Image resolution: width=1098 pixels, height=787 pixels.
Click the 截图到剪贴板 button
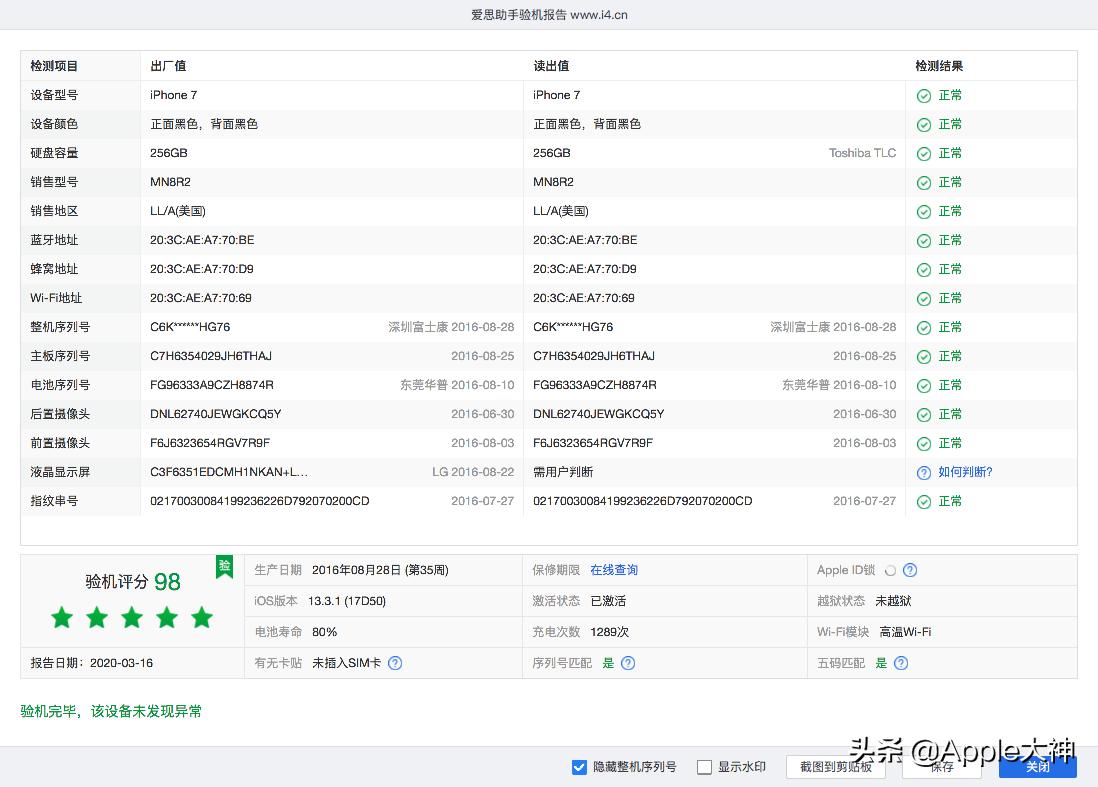[x=836, y=766]
